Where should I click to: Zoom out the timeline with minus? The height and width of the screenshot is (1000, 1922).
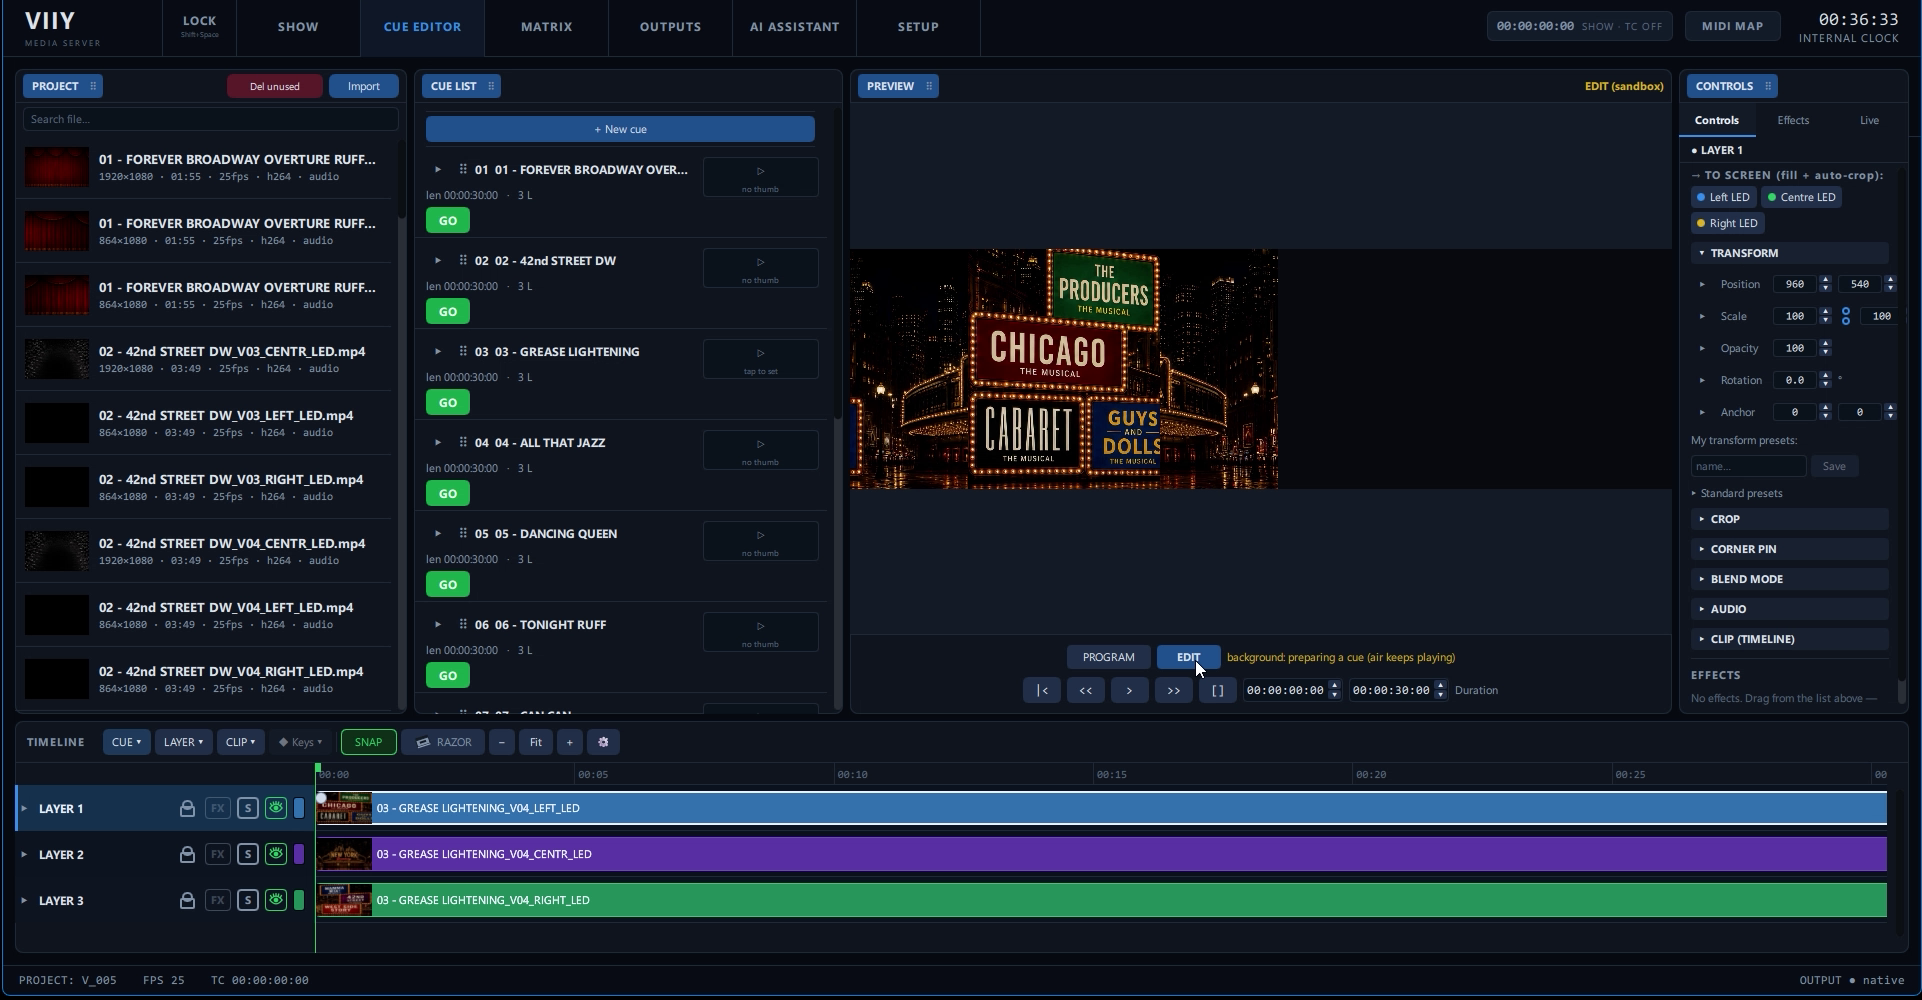[x=502, y=742]
